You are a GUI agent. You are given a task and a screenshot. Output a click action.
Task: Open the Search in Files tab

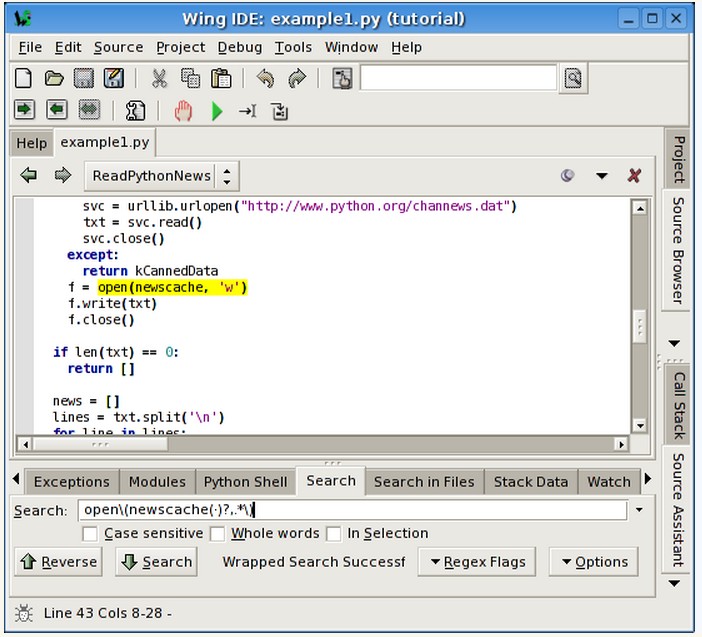tap(424, 482)
